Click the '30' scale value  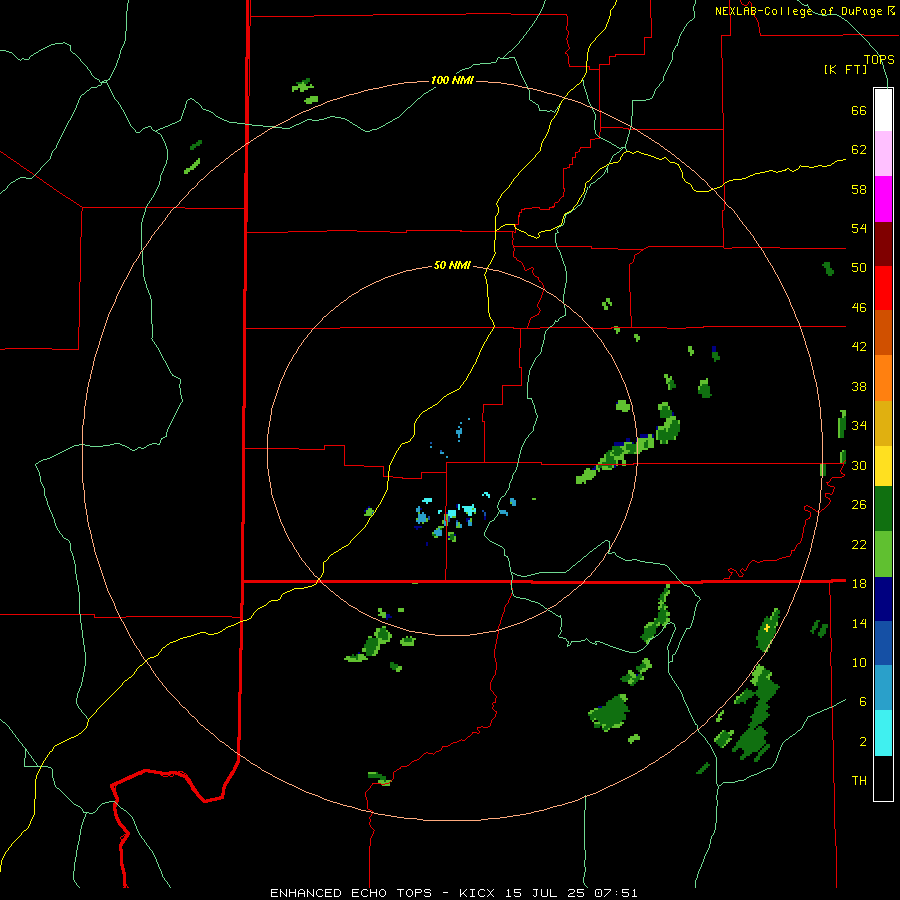point(859,465)
